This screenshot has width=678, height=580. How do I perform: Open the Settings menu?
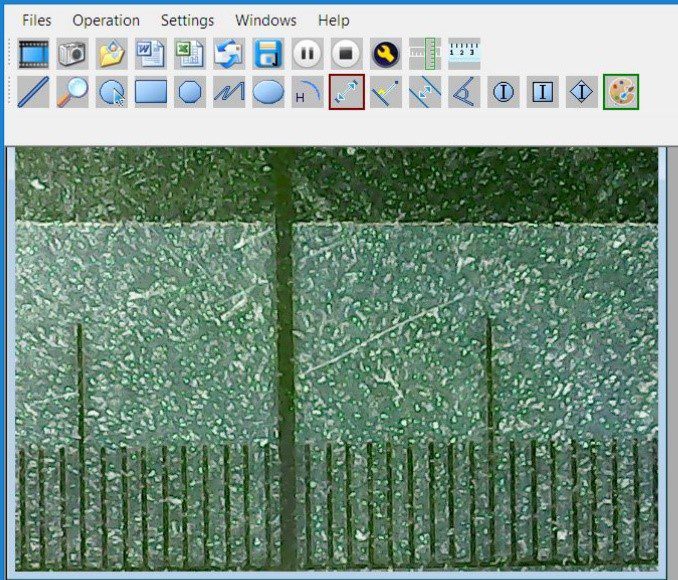(187, 20)
